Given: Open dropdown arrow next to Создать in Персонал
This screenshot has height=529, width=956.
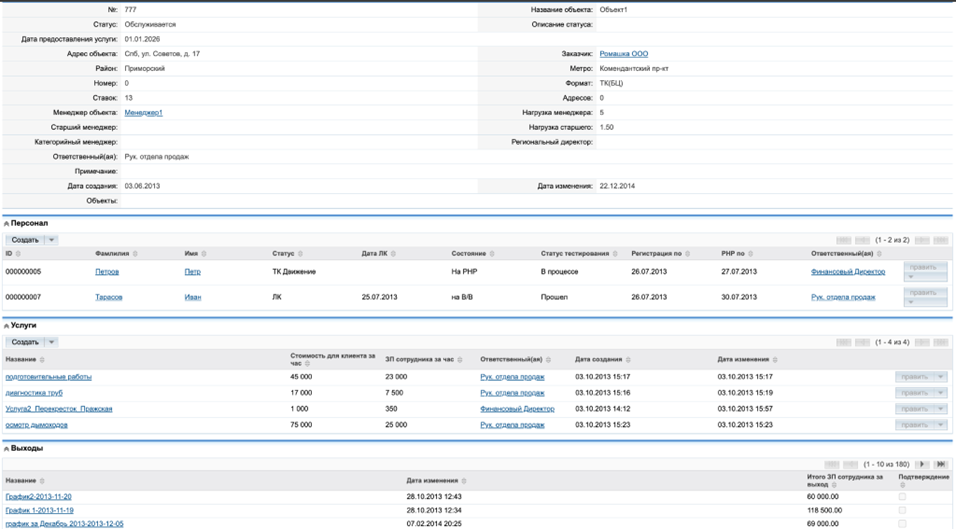Looking at the screenshot, I should point(52,240).
